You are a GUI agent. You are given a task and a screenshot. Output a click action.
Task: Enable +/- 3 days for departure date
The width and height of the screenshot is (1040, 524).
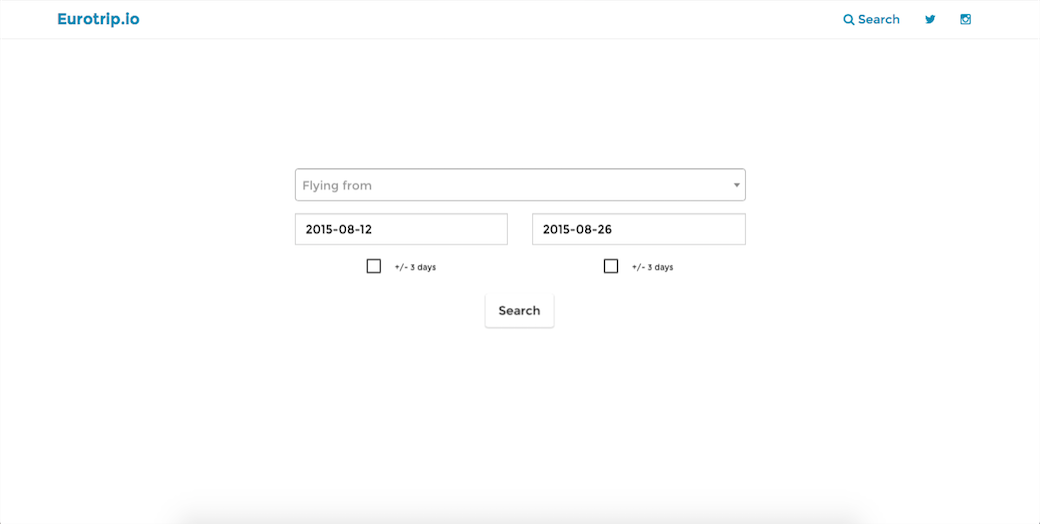click(x=374, y=266)
